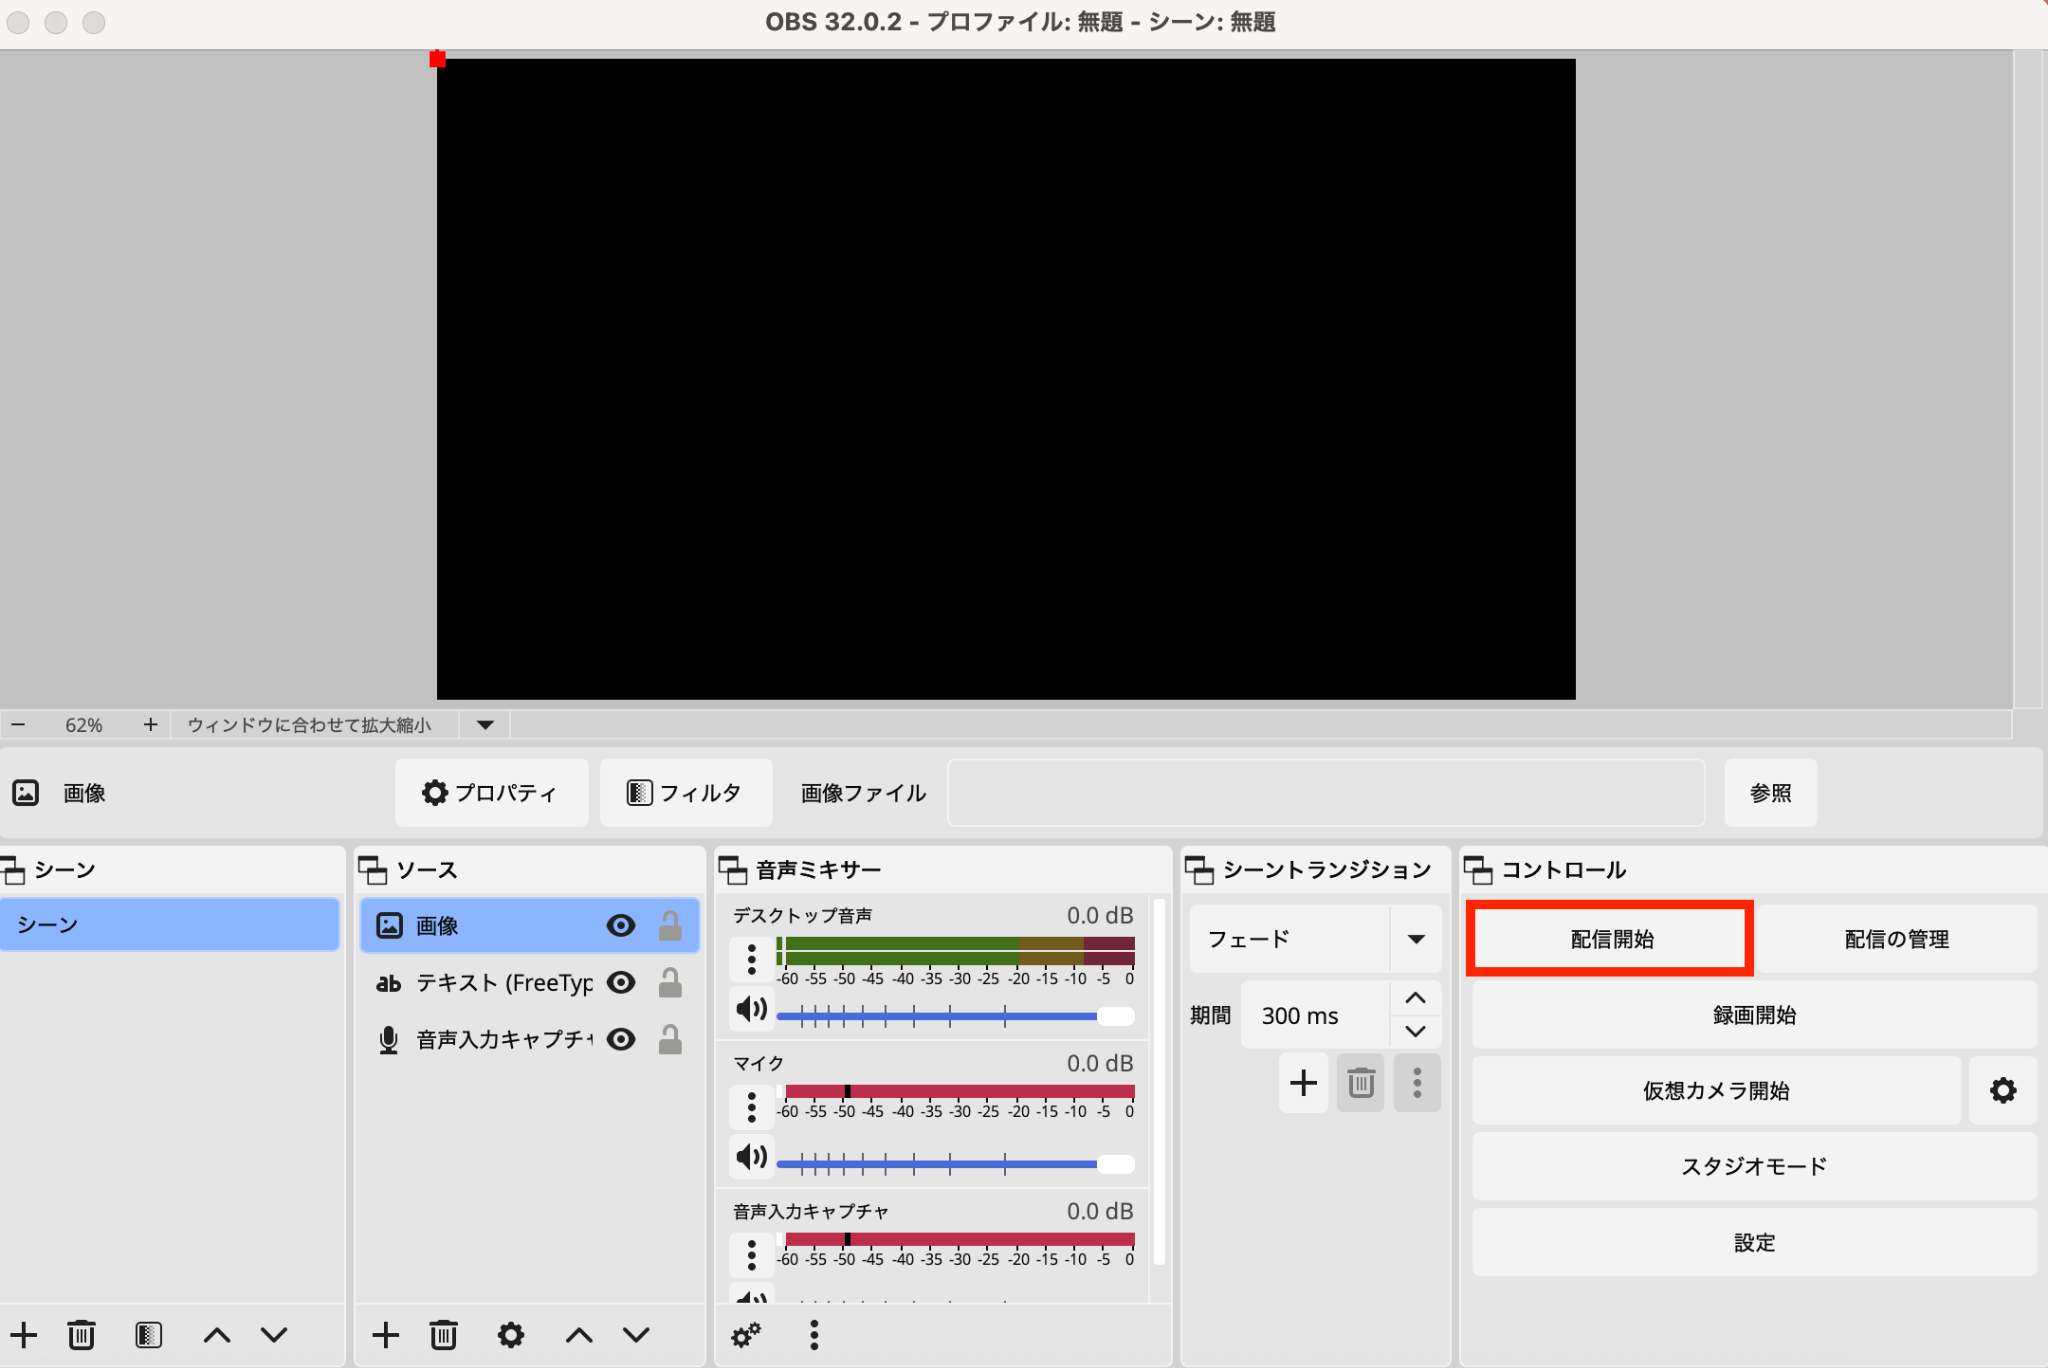Open the advanced audio properties gears icon

[746, 1335]
